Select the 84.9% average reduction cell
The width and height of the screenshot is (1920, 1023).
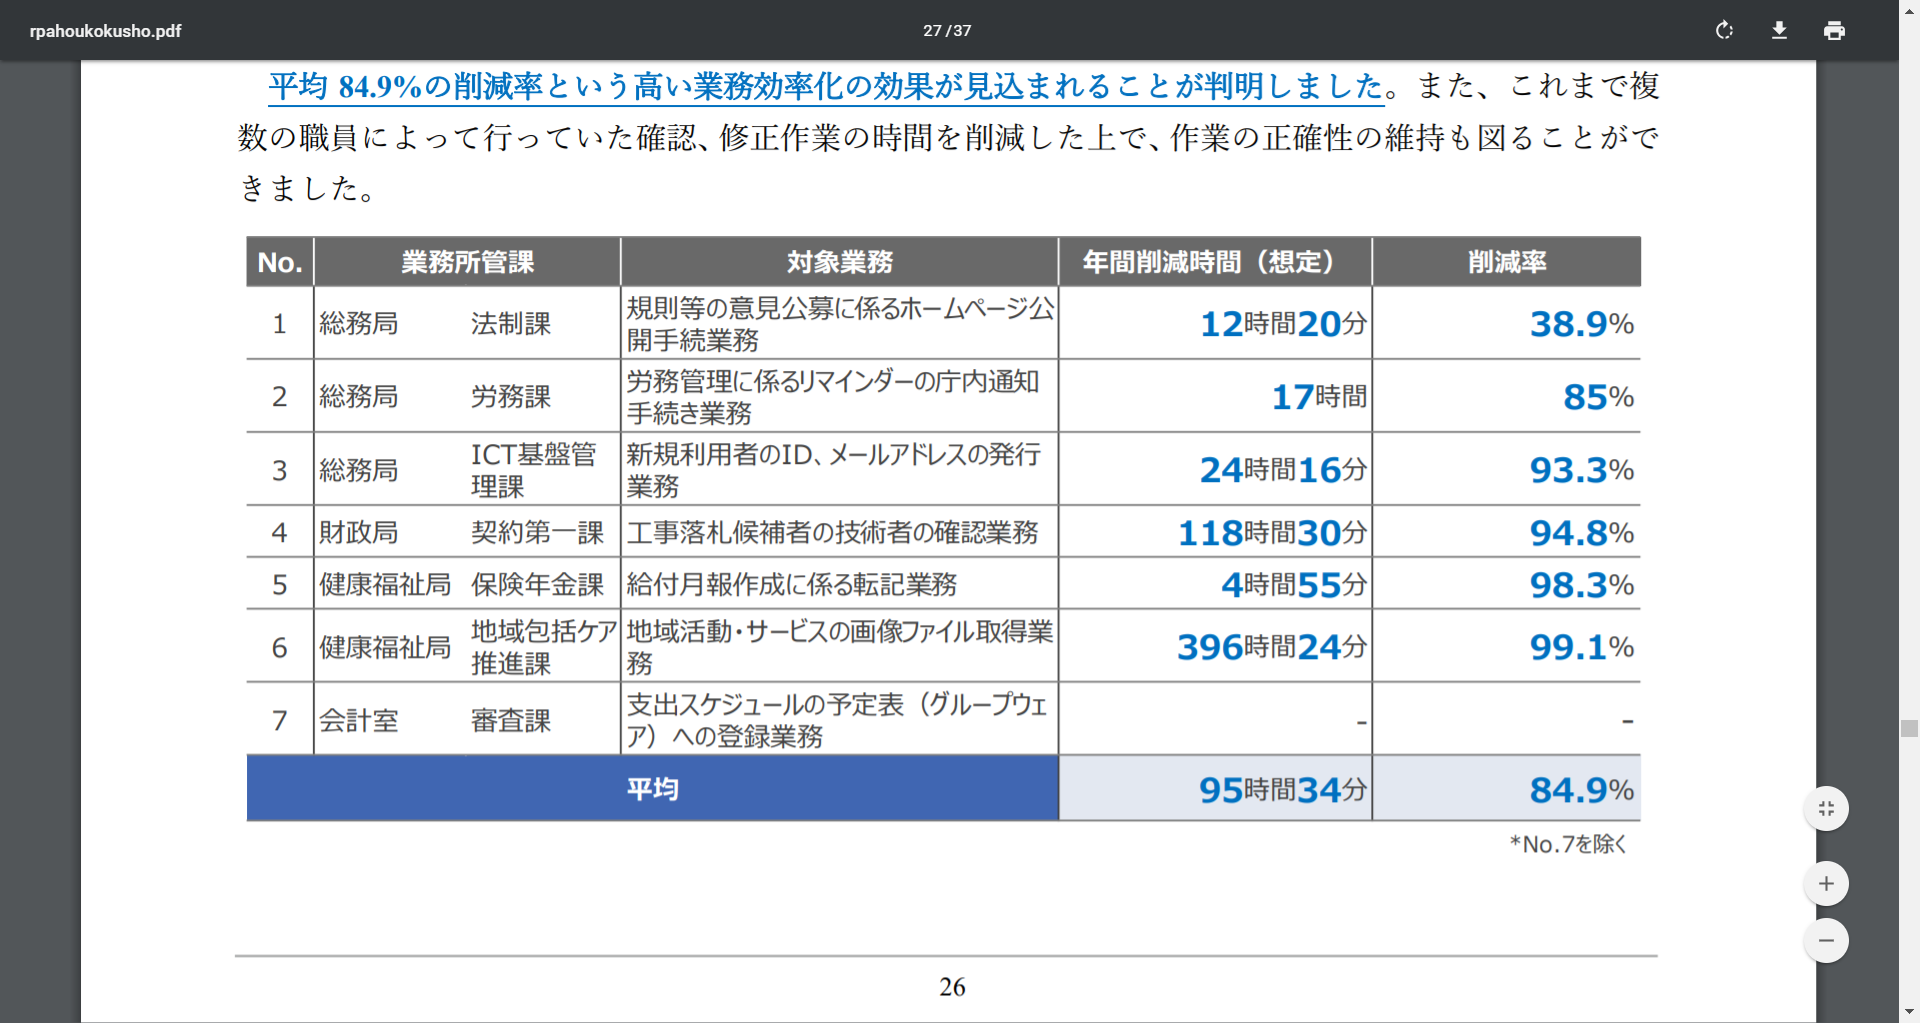[1580, 790]
